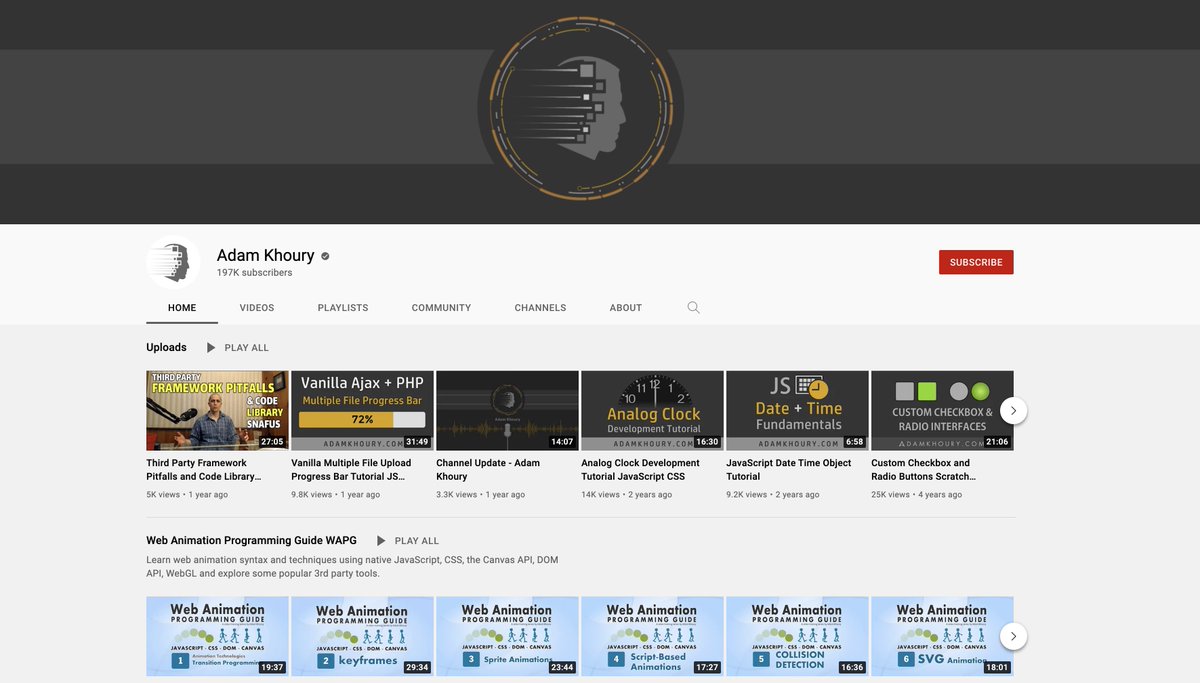Image resolution: width=1200 pixels, height=683 pixels.
Task: Open the PLAYLISTS tab
Action: tap(343, 308)
